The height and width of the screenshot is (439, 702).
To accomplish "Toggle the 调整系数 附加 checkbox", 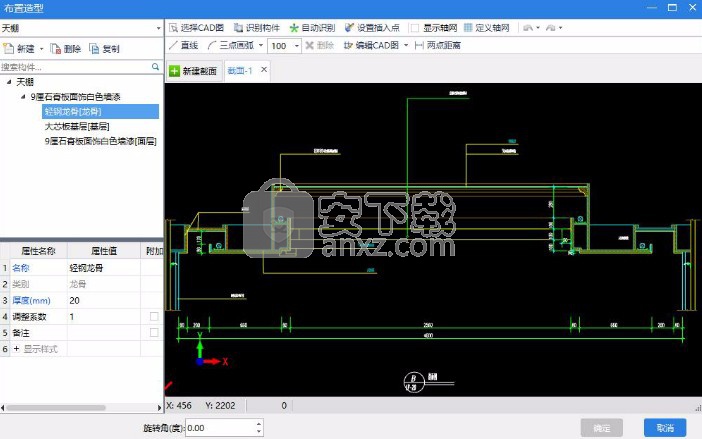I will click(154, 316).
